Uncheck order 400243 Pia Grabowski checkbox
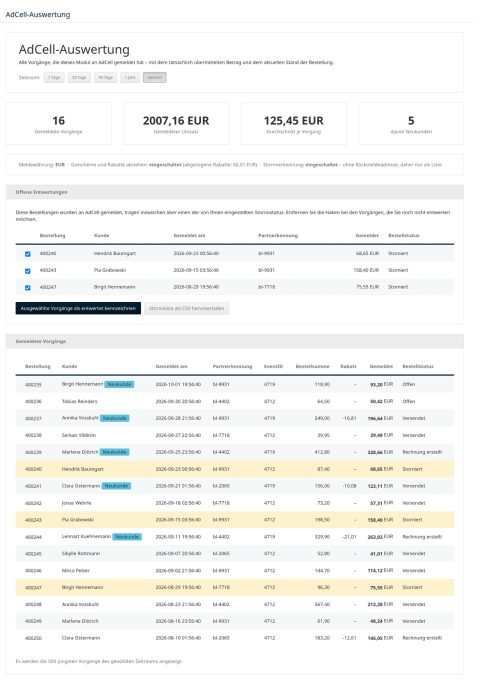This screenshot has width=480, height=700. [x=28, y=271]
